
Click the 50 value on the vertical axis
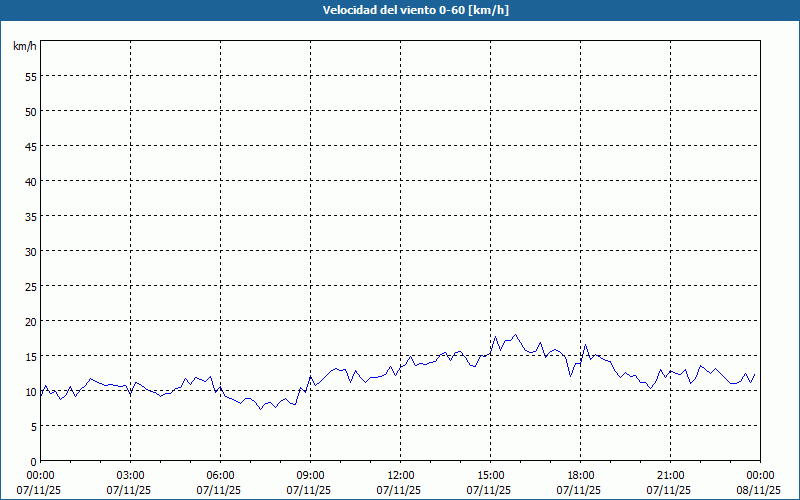[31, 111]
